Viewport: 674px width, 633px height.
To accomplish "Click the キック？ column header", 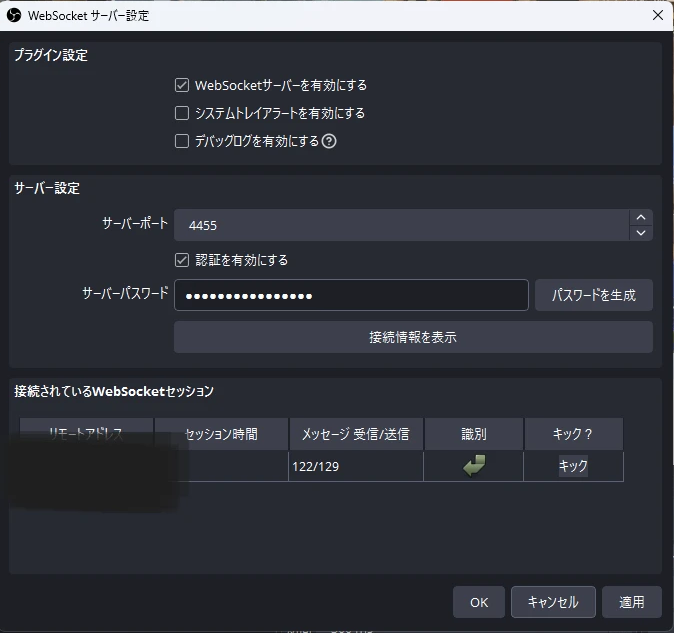I will tap(573, 434).
